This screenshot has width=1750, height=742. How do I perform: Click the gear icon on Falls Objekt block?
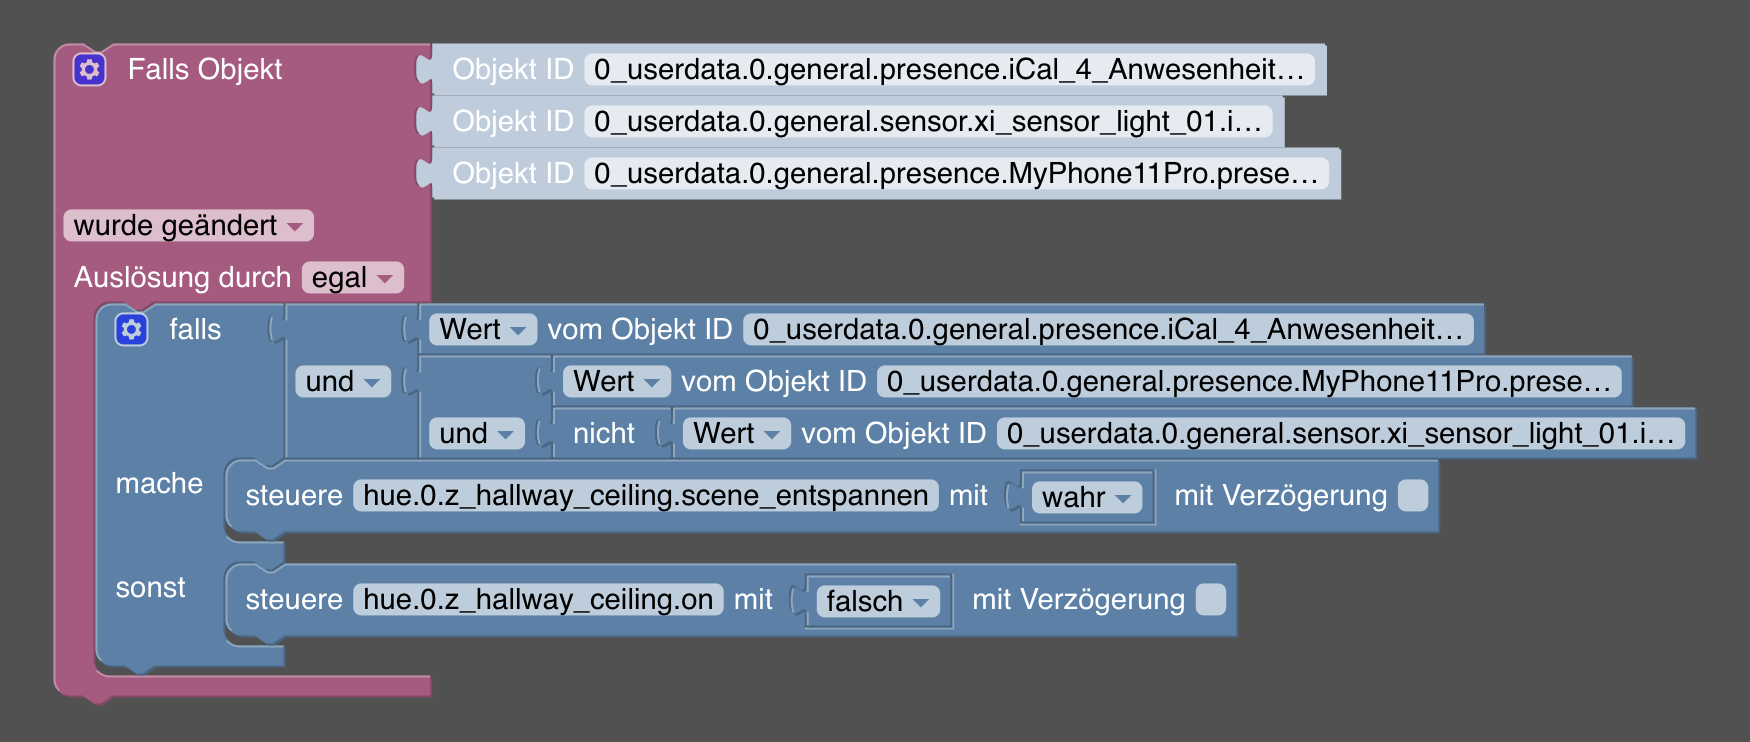coord(89,69)
